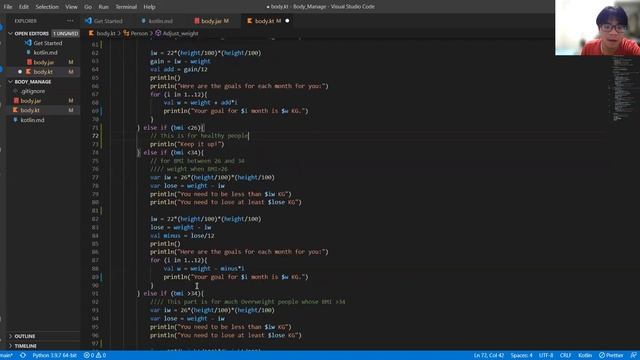Click the 'else if (bmi >34)' line
Viewport: 640px width, 360px height.
pos(170,293)
